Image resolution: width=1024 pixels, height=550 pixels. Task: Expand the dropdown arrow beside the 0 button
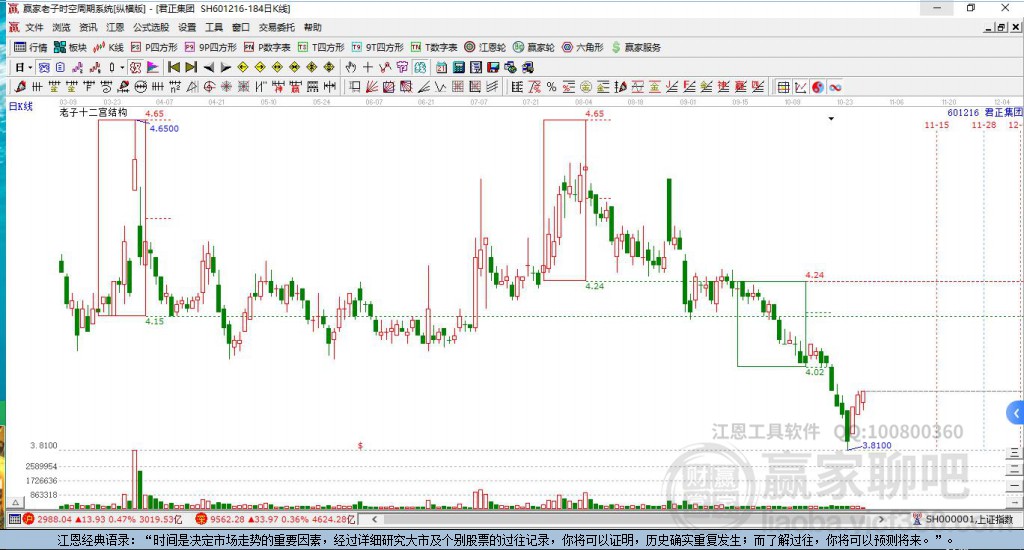(x=122, y=67)
